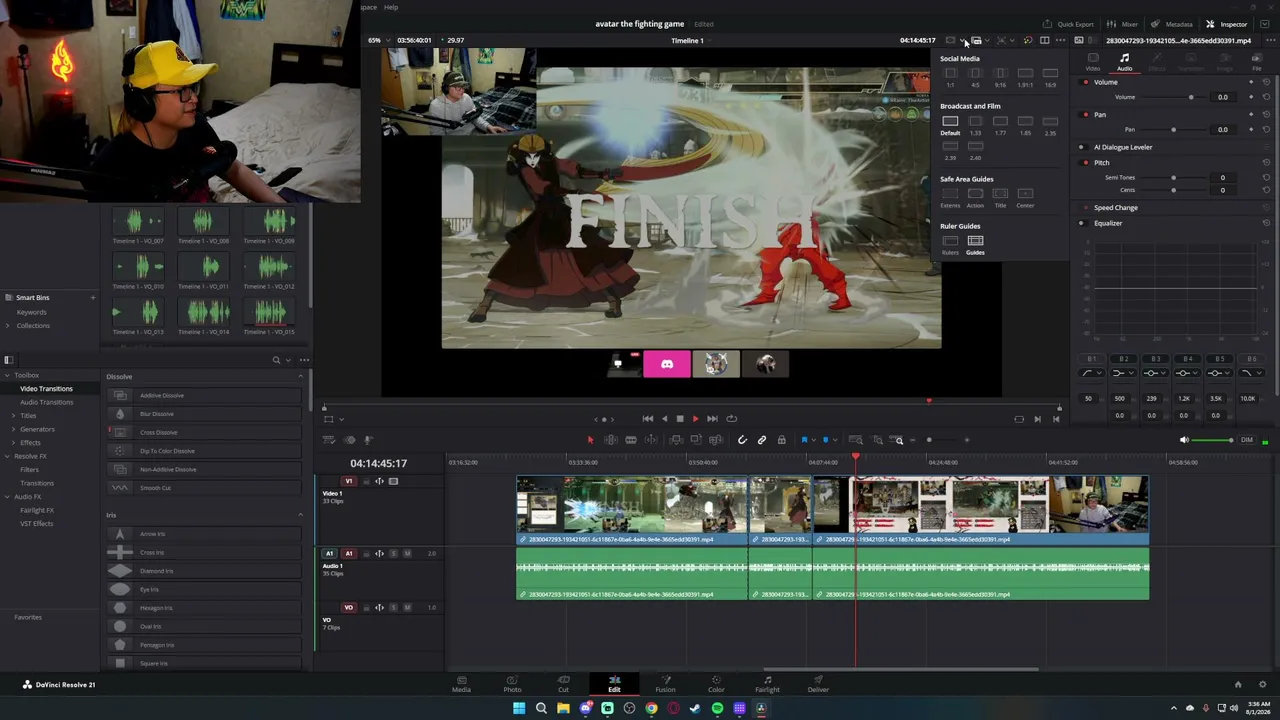Image resolution: width=1280 pixels, height=720 pixels.
Task: Choose the 1.85 broadcast aspect guide
Action: pos(1025,125)
